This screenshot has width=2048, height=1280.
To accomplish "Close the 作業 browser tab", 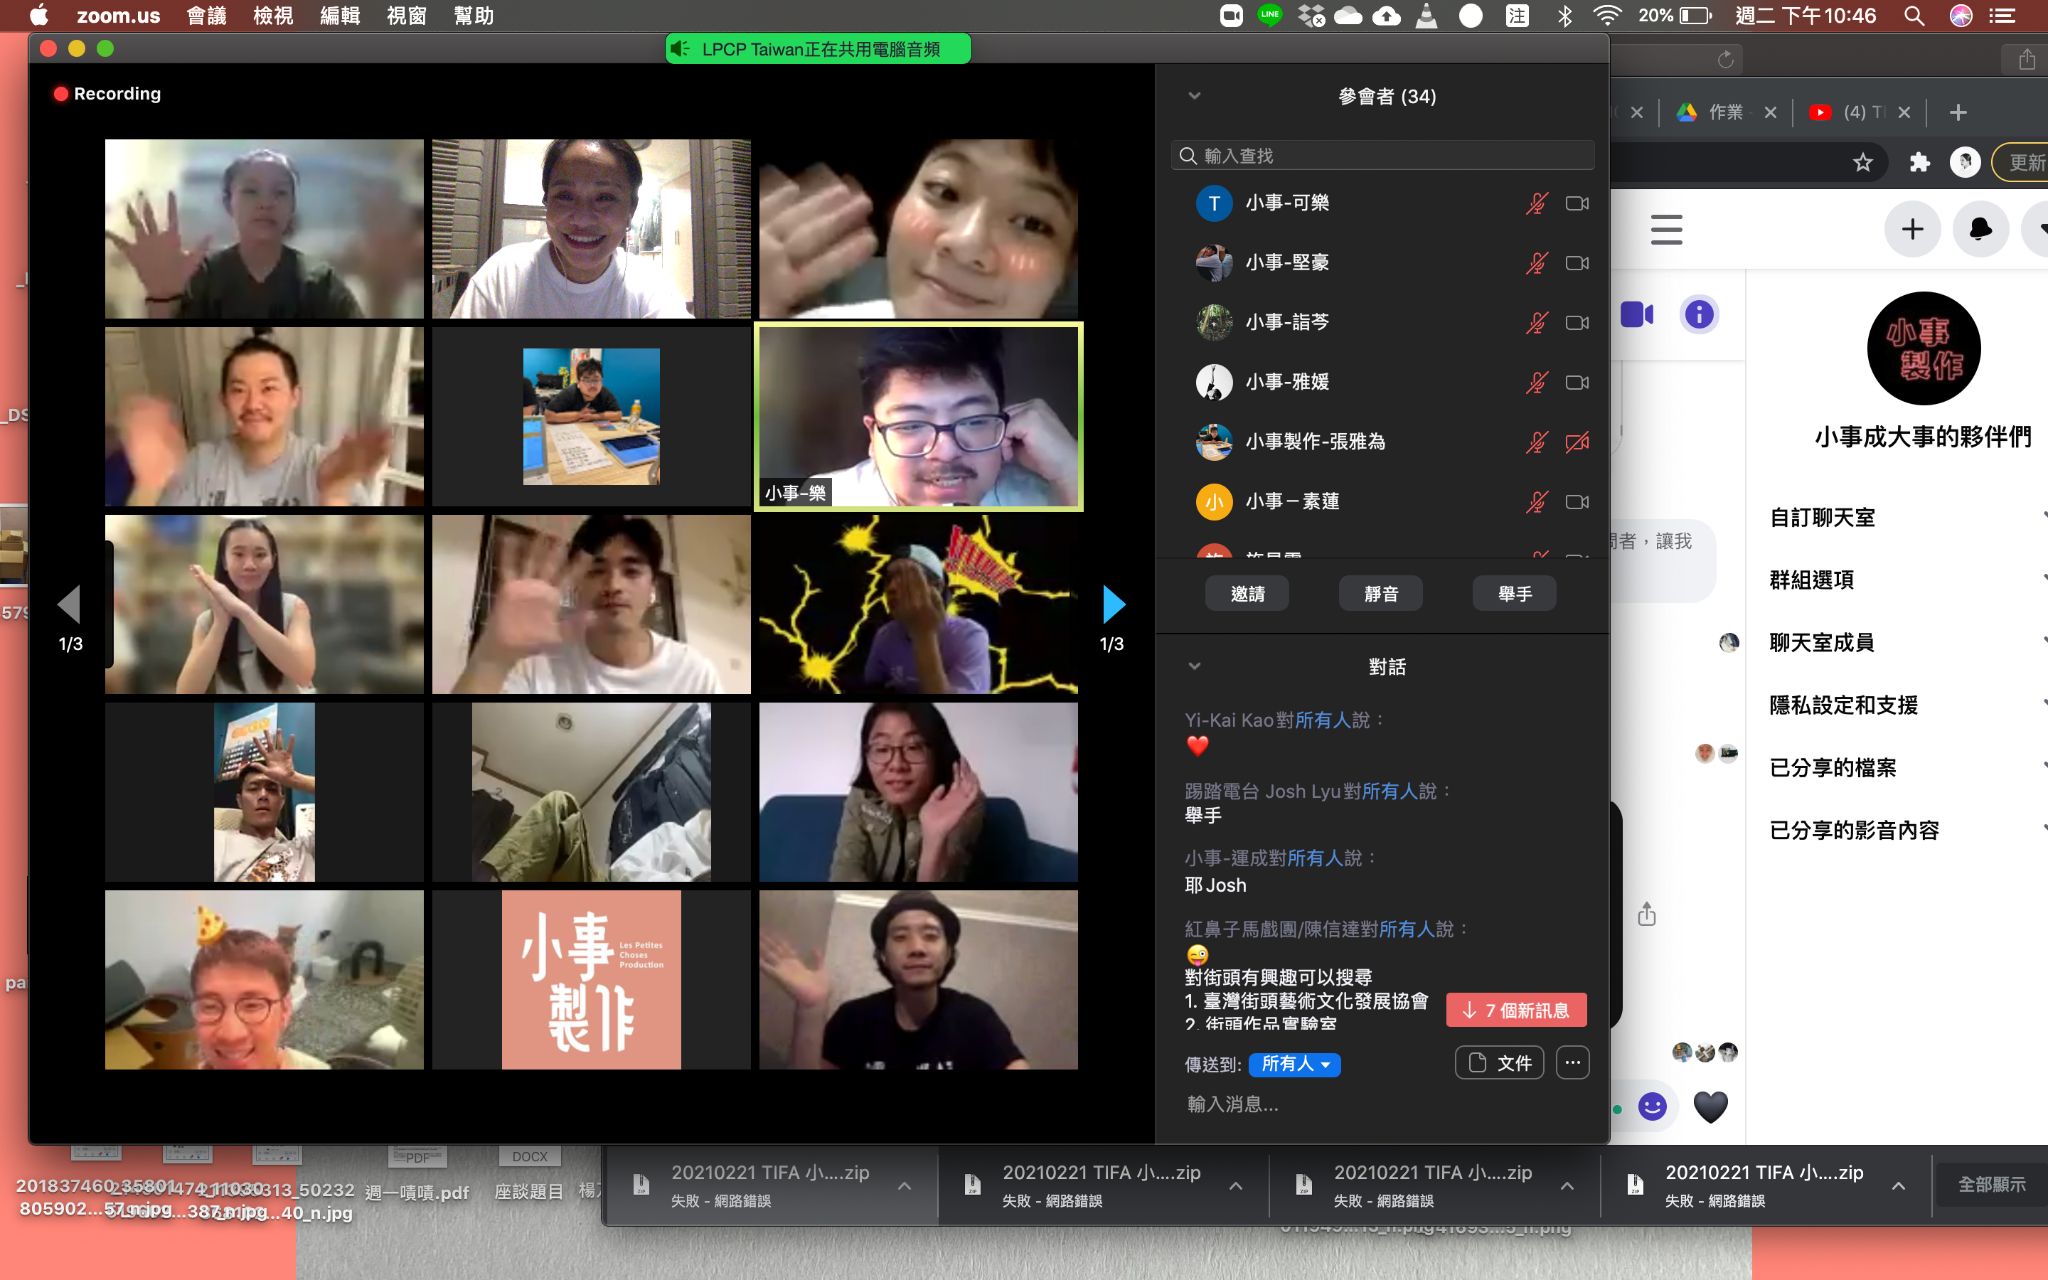I will [x=1770, y=112].
